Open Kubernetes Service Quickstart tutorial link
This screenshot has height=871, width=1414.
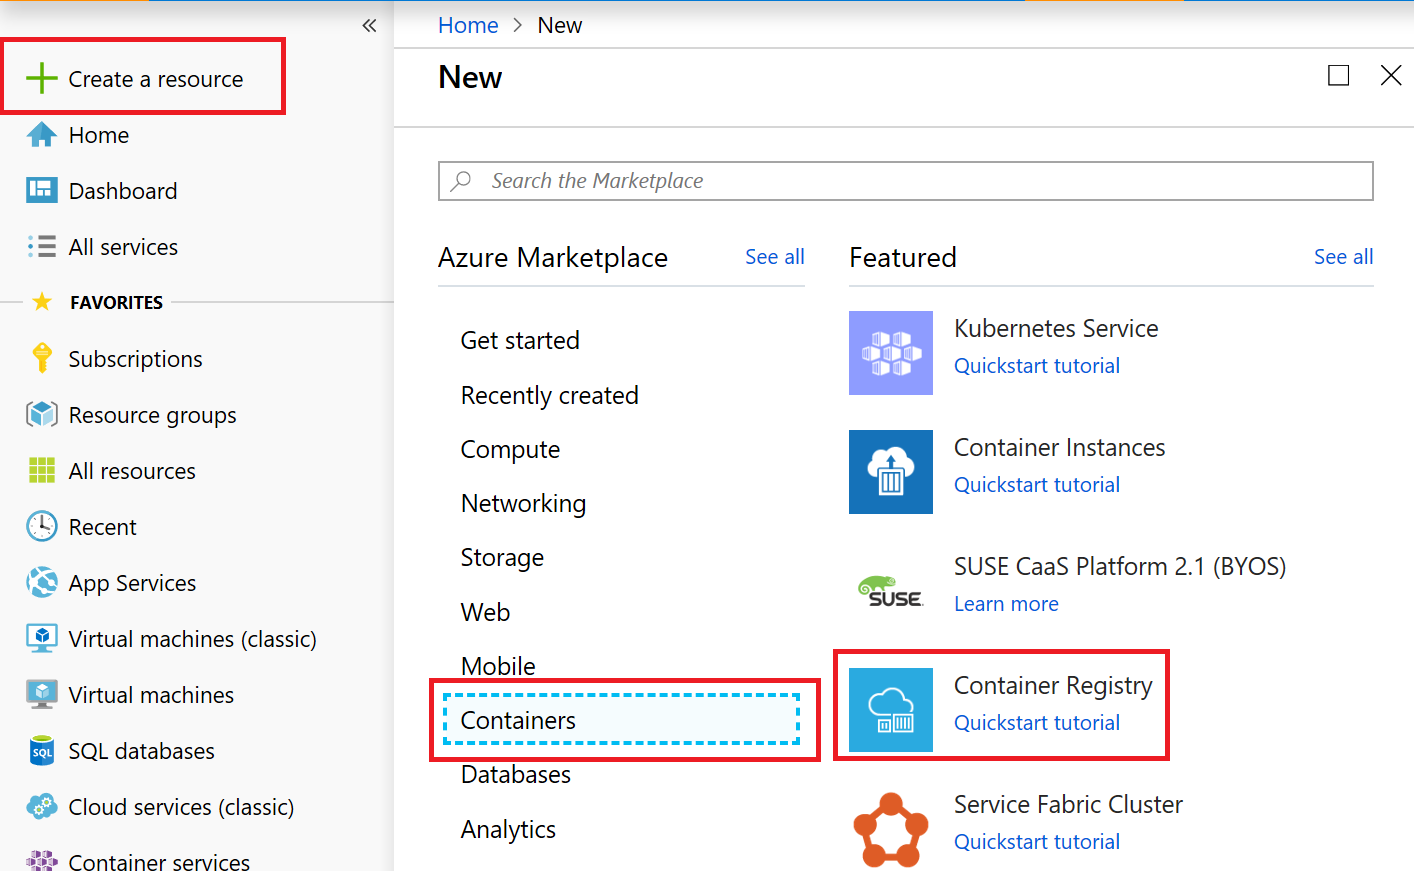click(1037, 366)
